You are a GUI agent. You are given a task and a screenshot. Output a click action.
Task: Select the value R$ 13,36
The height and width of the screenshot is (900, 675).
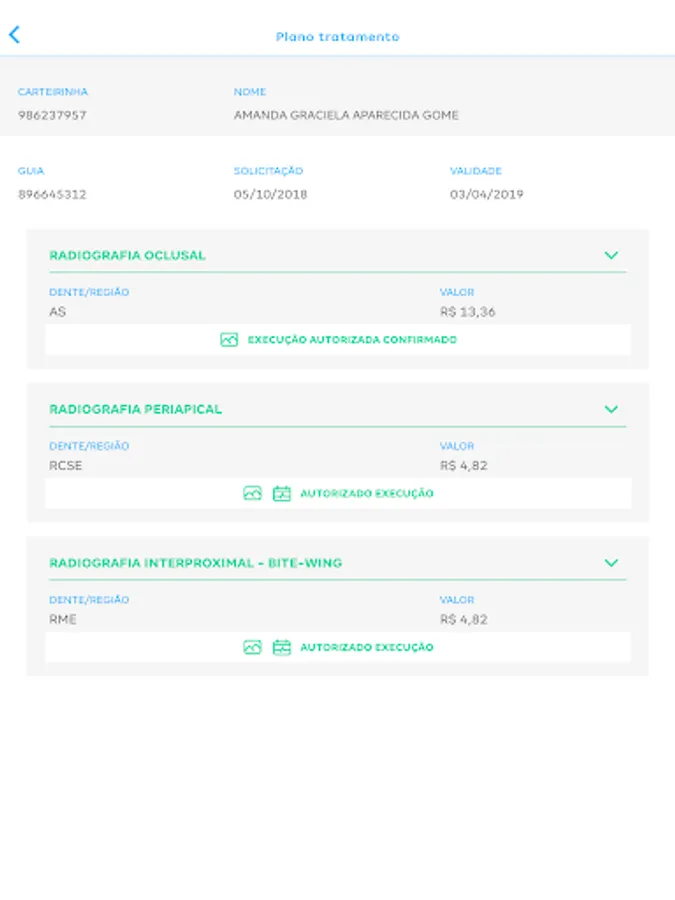[x=468, y=312]
